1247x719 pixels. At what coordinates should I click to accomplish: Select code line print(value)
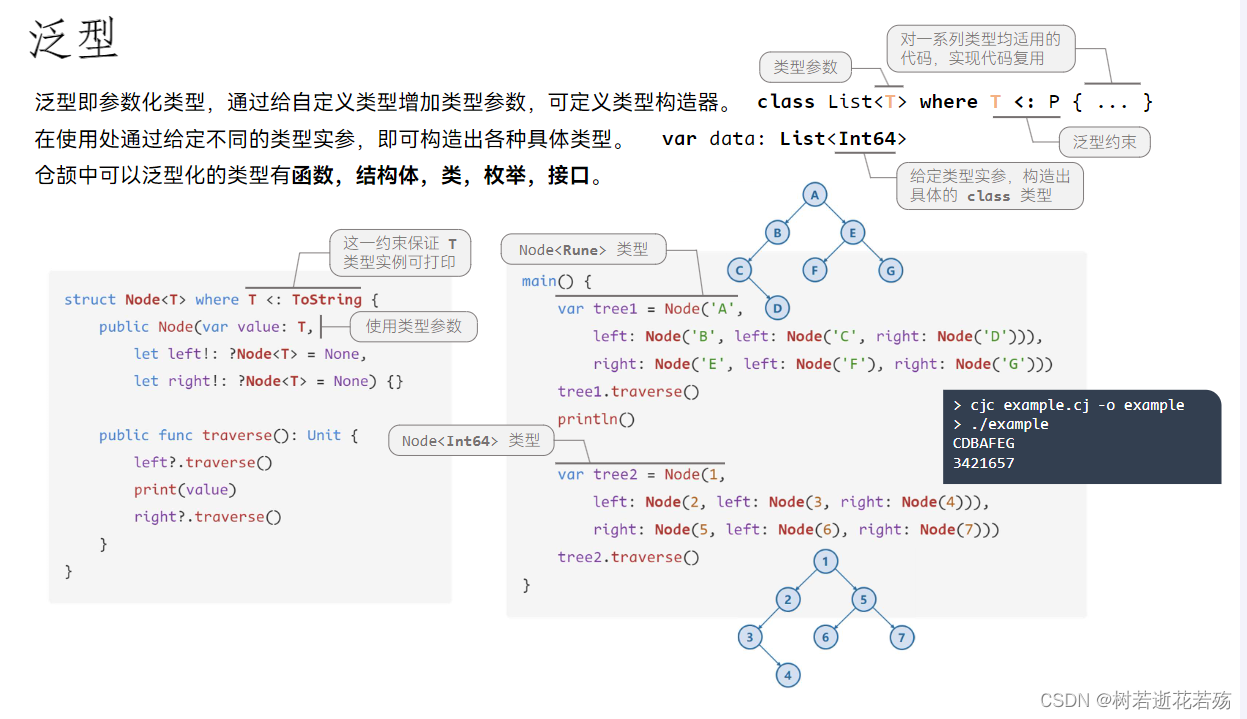tap(185, 489)
